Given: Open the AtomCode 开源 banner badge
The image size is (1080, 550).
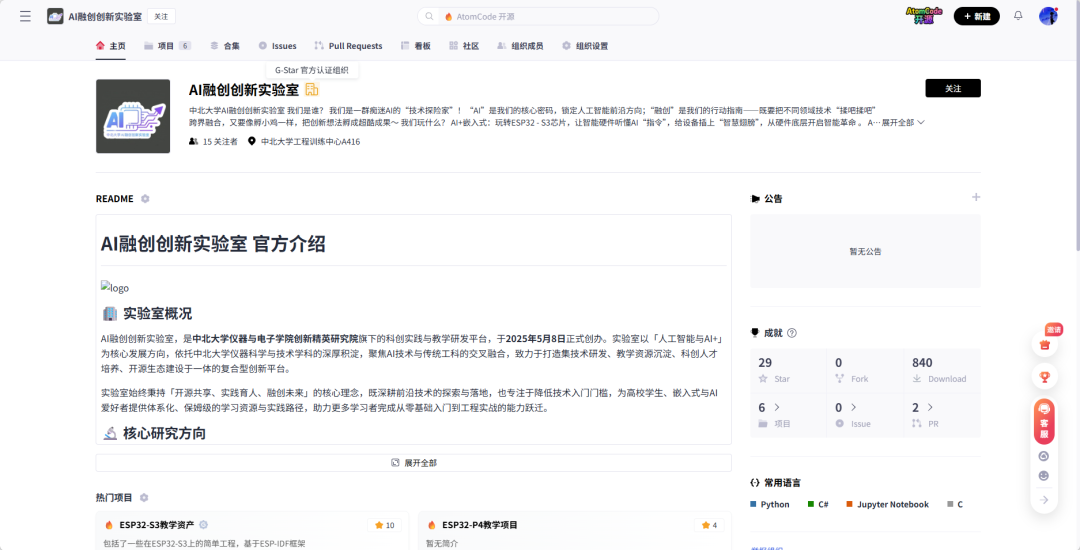Looking at the screenshot, I should pos(924,16).
